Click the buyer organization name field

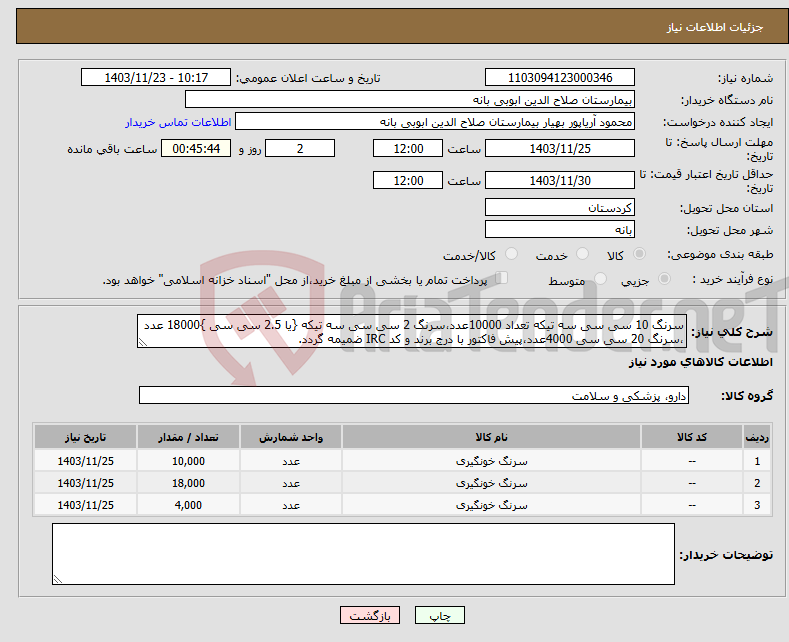point(410,100)
